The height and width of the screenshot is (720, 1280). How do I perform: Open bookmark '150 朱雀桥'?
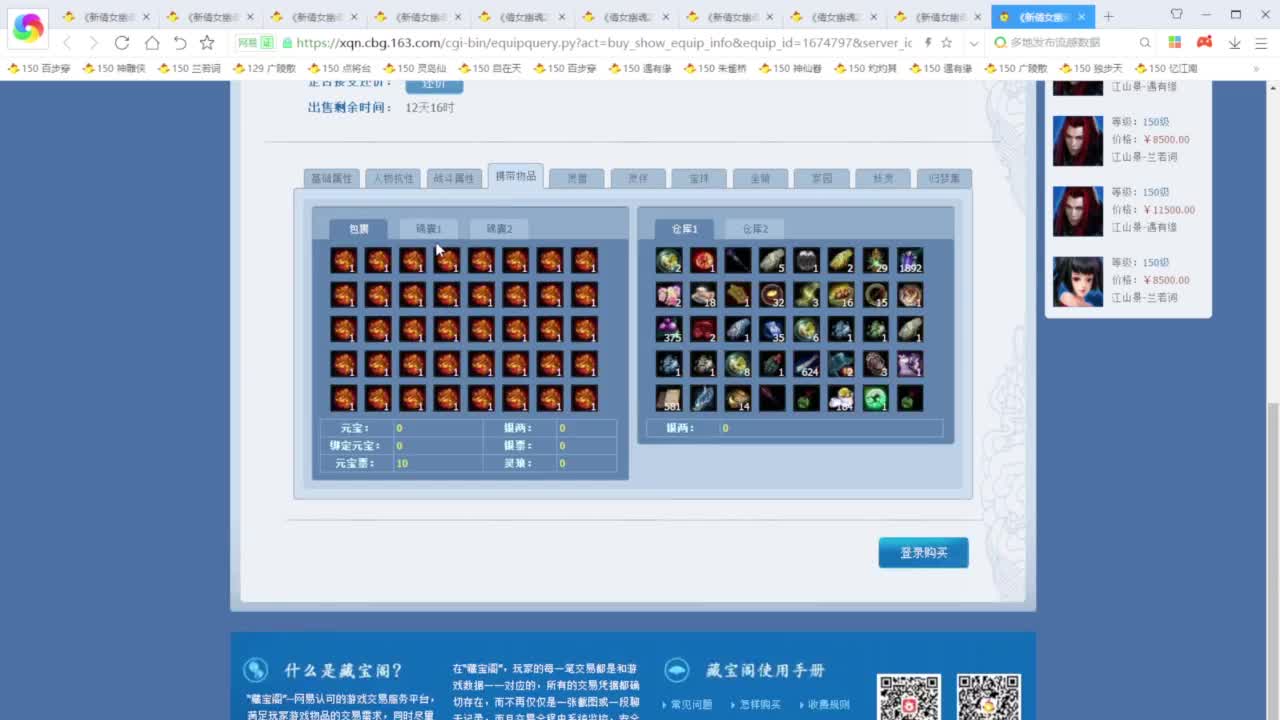tap(714, 68)
